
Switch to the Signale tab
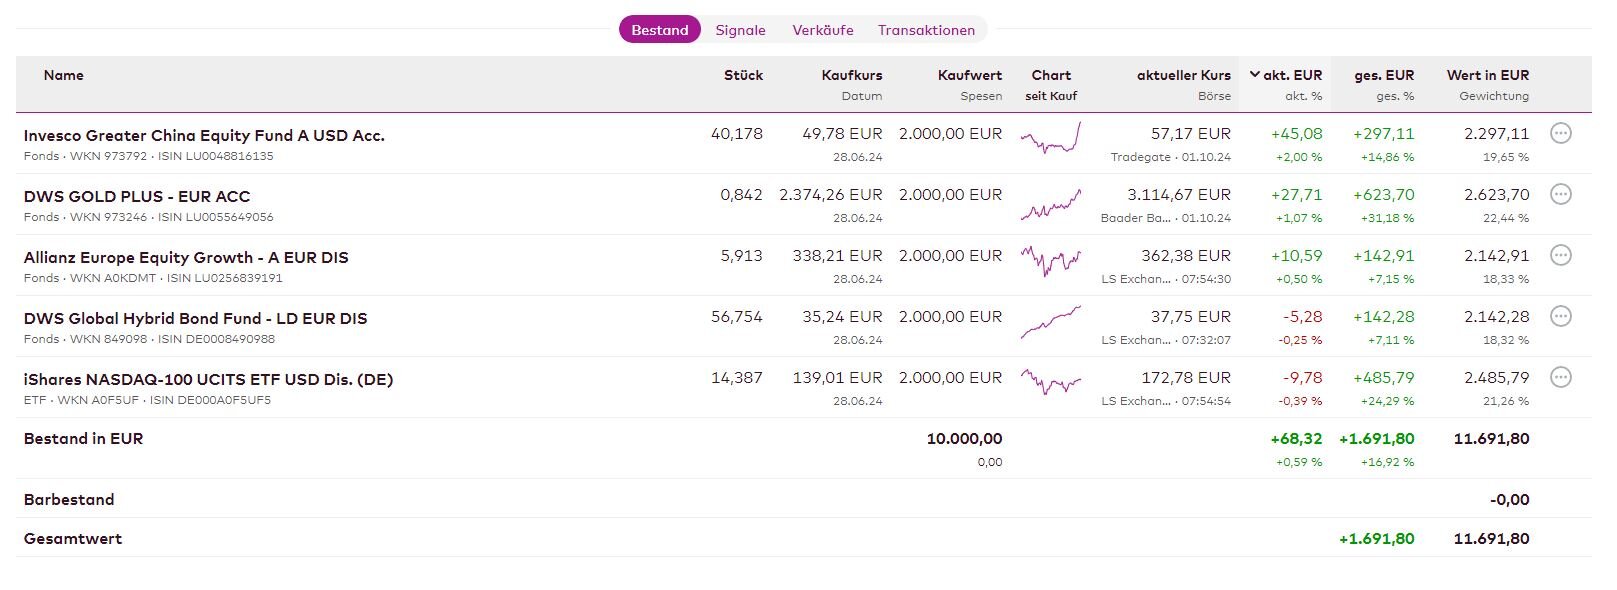pyautogui.click(x=740, y=30)
